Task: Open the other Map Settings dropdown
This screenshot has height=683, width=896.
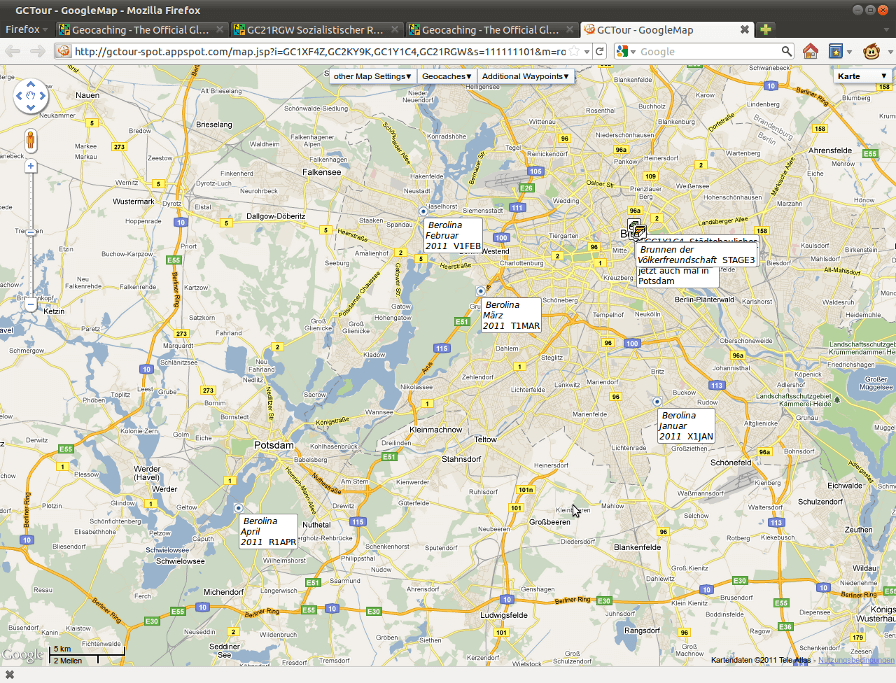Action: [372, 76]
